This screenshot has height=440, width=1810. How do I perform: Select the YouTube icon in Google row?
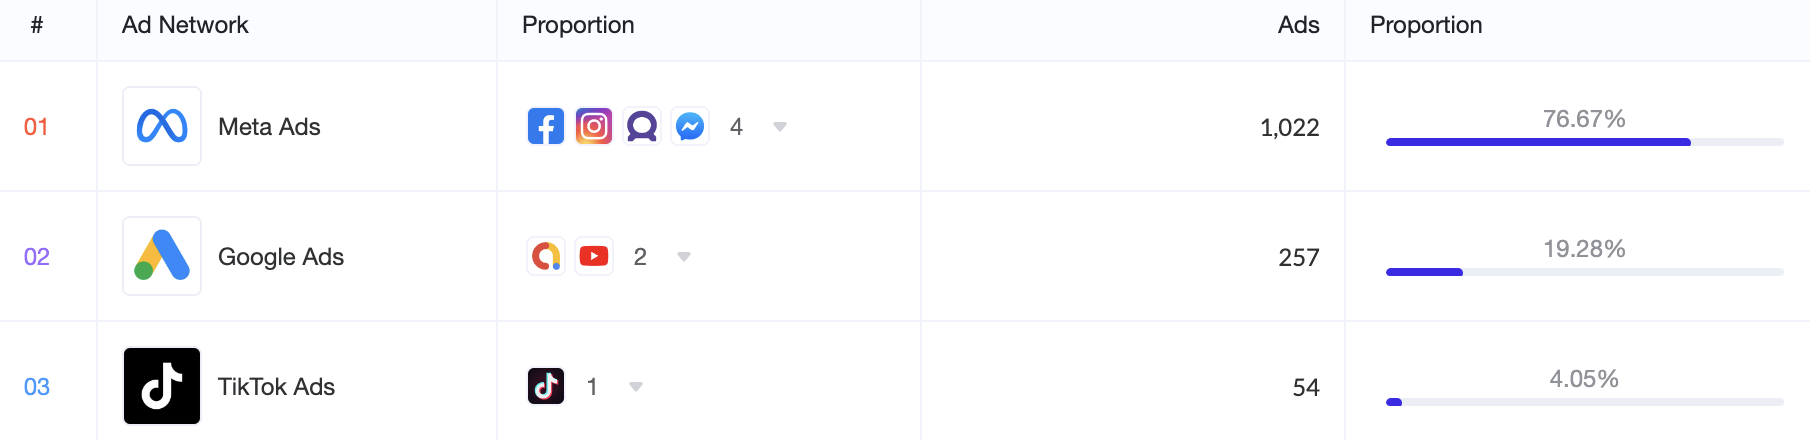click(594, 256)
